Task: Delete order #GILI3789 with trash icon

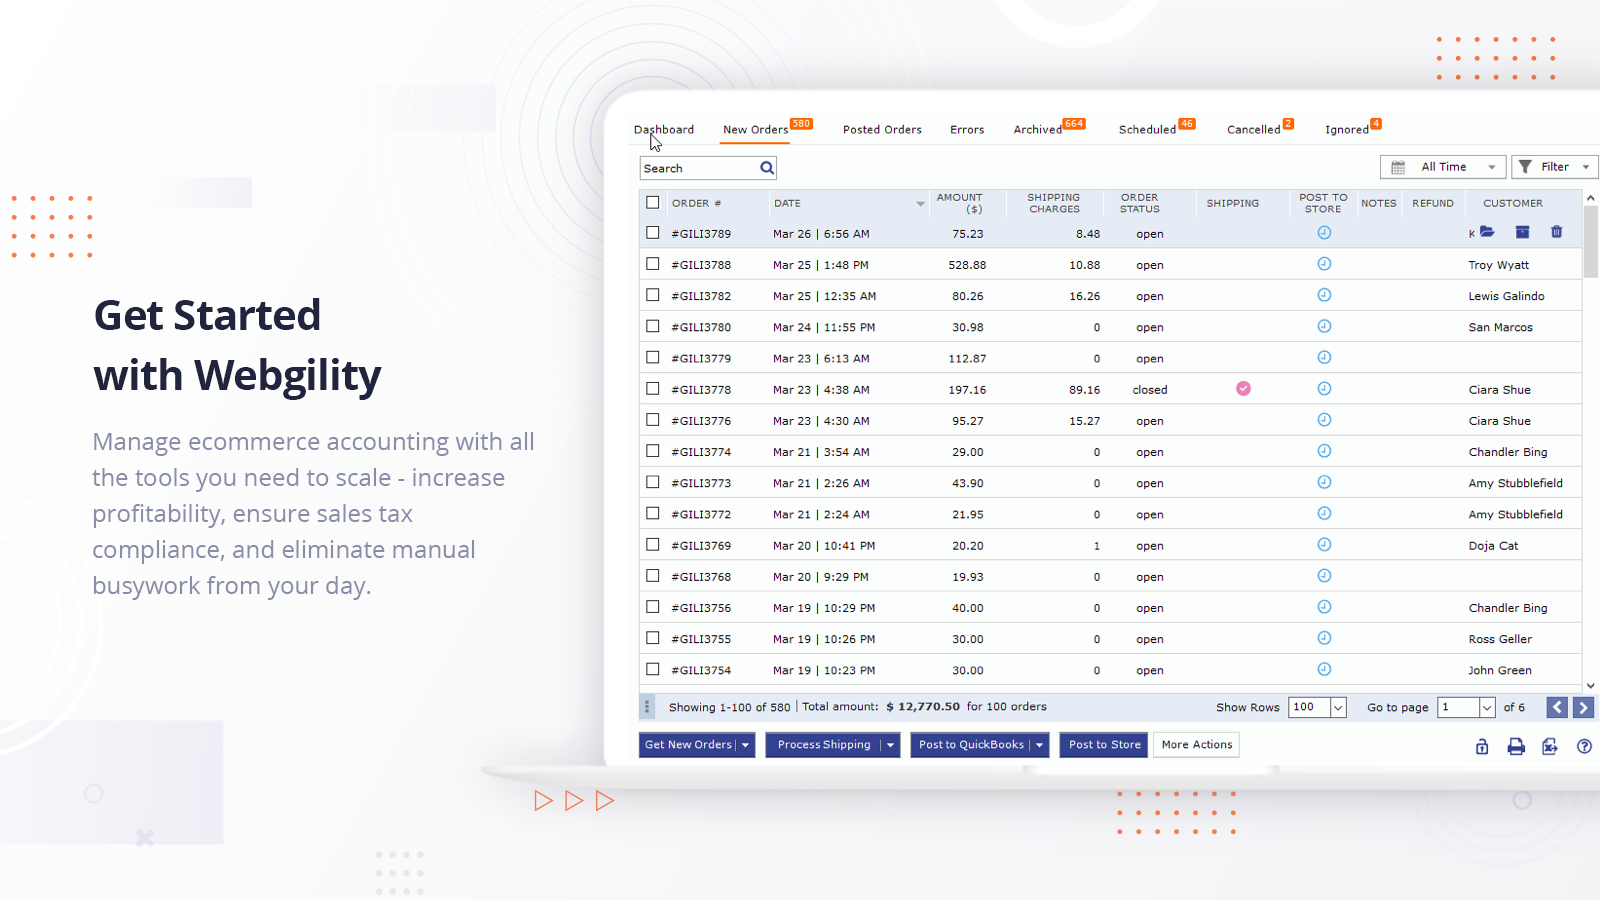Action: click(x=1557, y=232)
